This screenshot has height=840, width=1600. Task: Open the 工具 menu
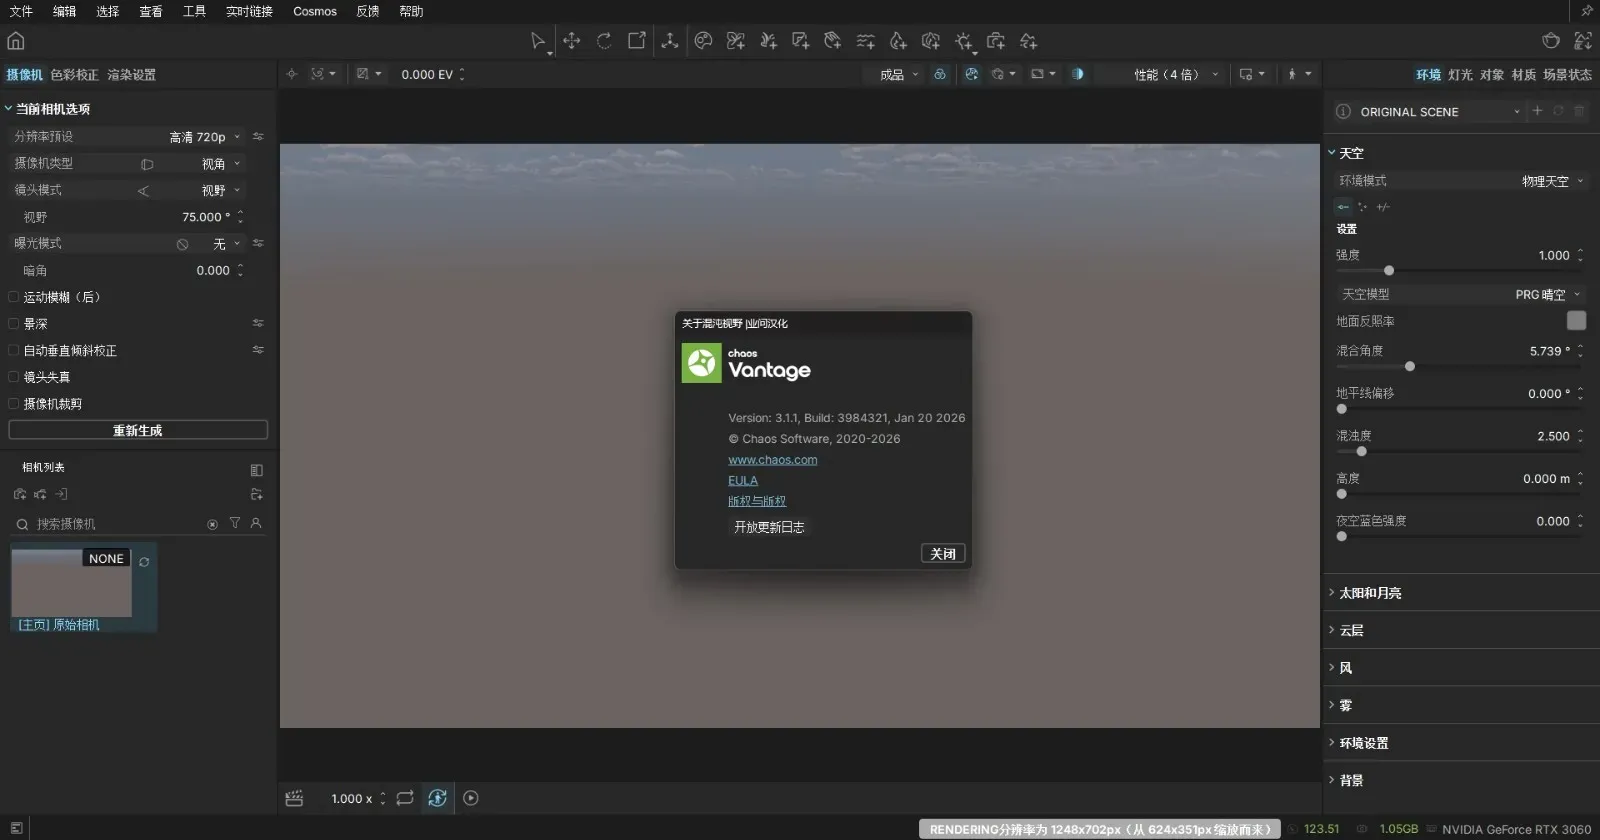(x=194, y=11)
